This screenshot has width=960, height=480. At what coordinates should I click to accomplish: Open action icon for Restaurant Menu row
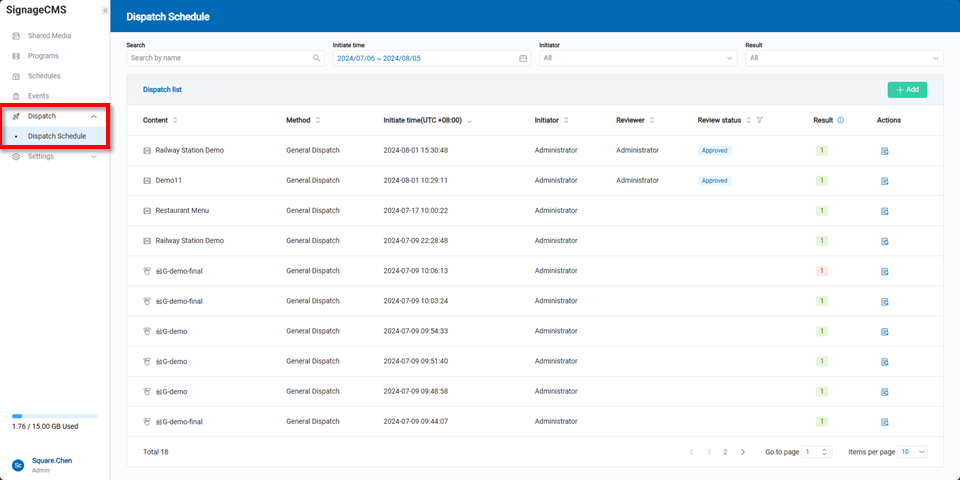885,211
